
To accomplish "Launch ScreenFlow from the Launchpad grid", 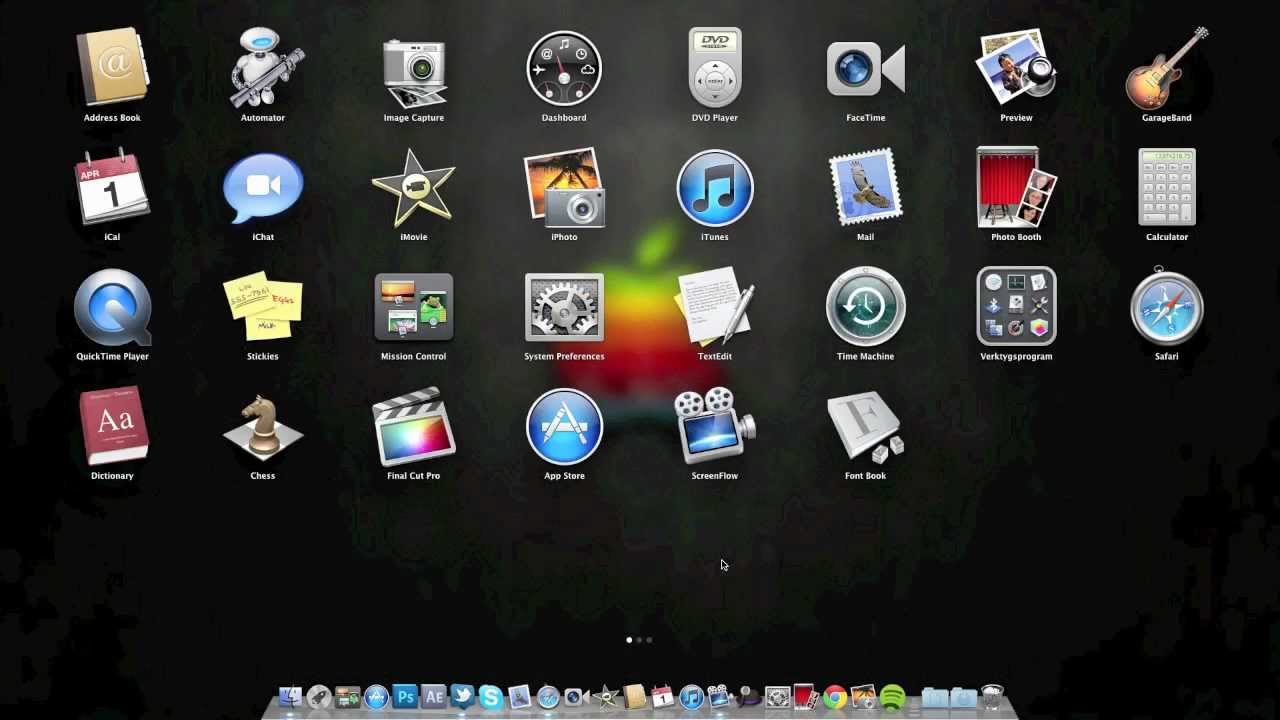I will pos(715,426).
